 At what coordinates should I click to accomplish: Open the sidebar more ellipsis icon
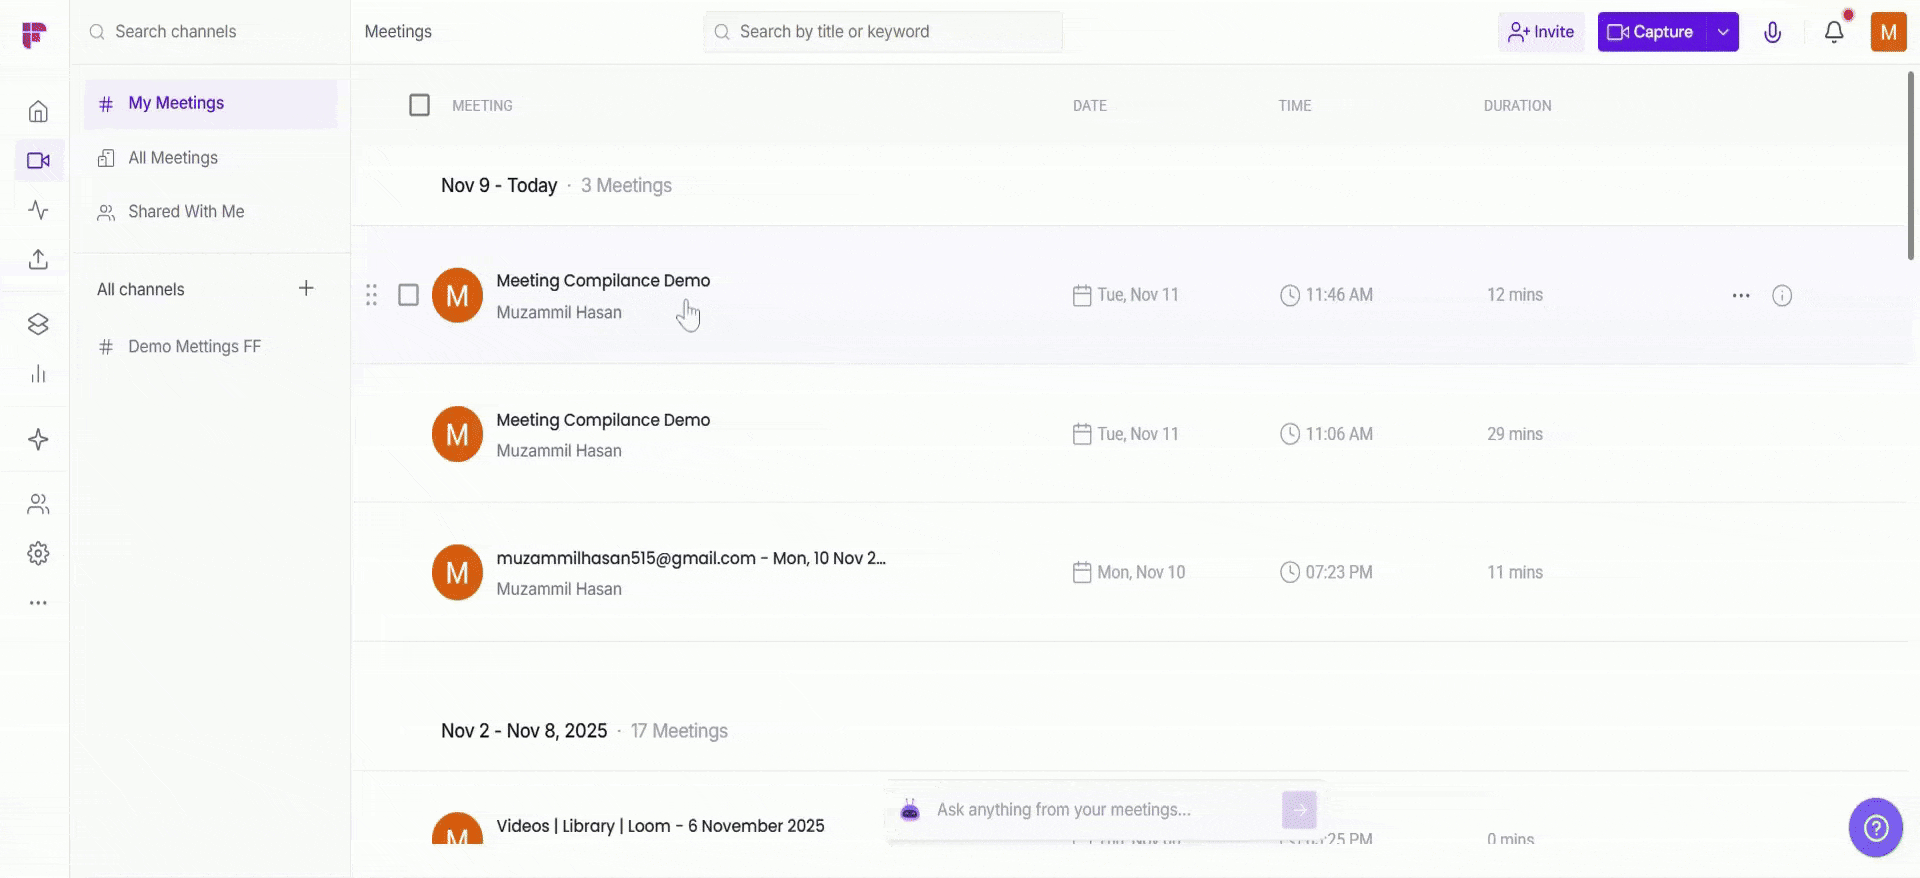point(38,603)
